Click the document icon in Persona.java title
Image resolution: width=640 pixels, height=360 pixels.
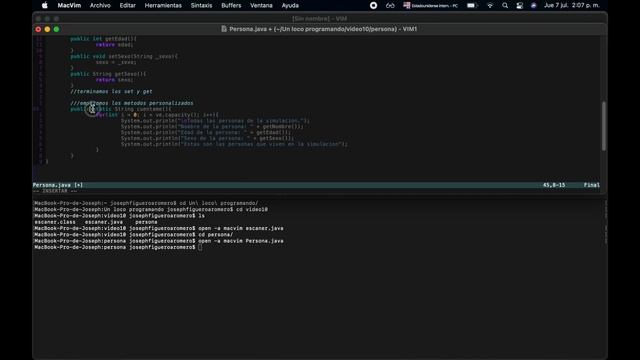click(224, 29)
